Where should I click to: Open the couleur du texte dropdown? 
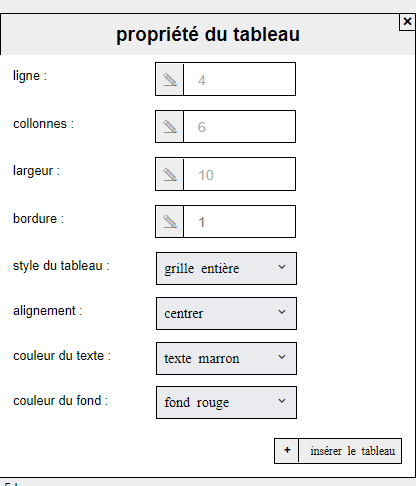point(226,358)
